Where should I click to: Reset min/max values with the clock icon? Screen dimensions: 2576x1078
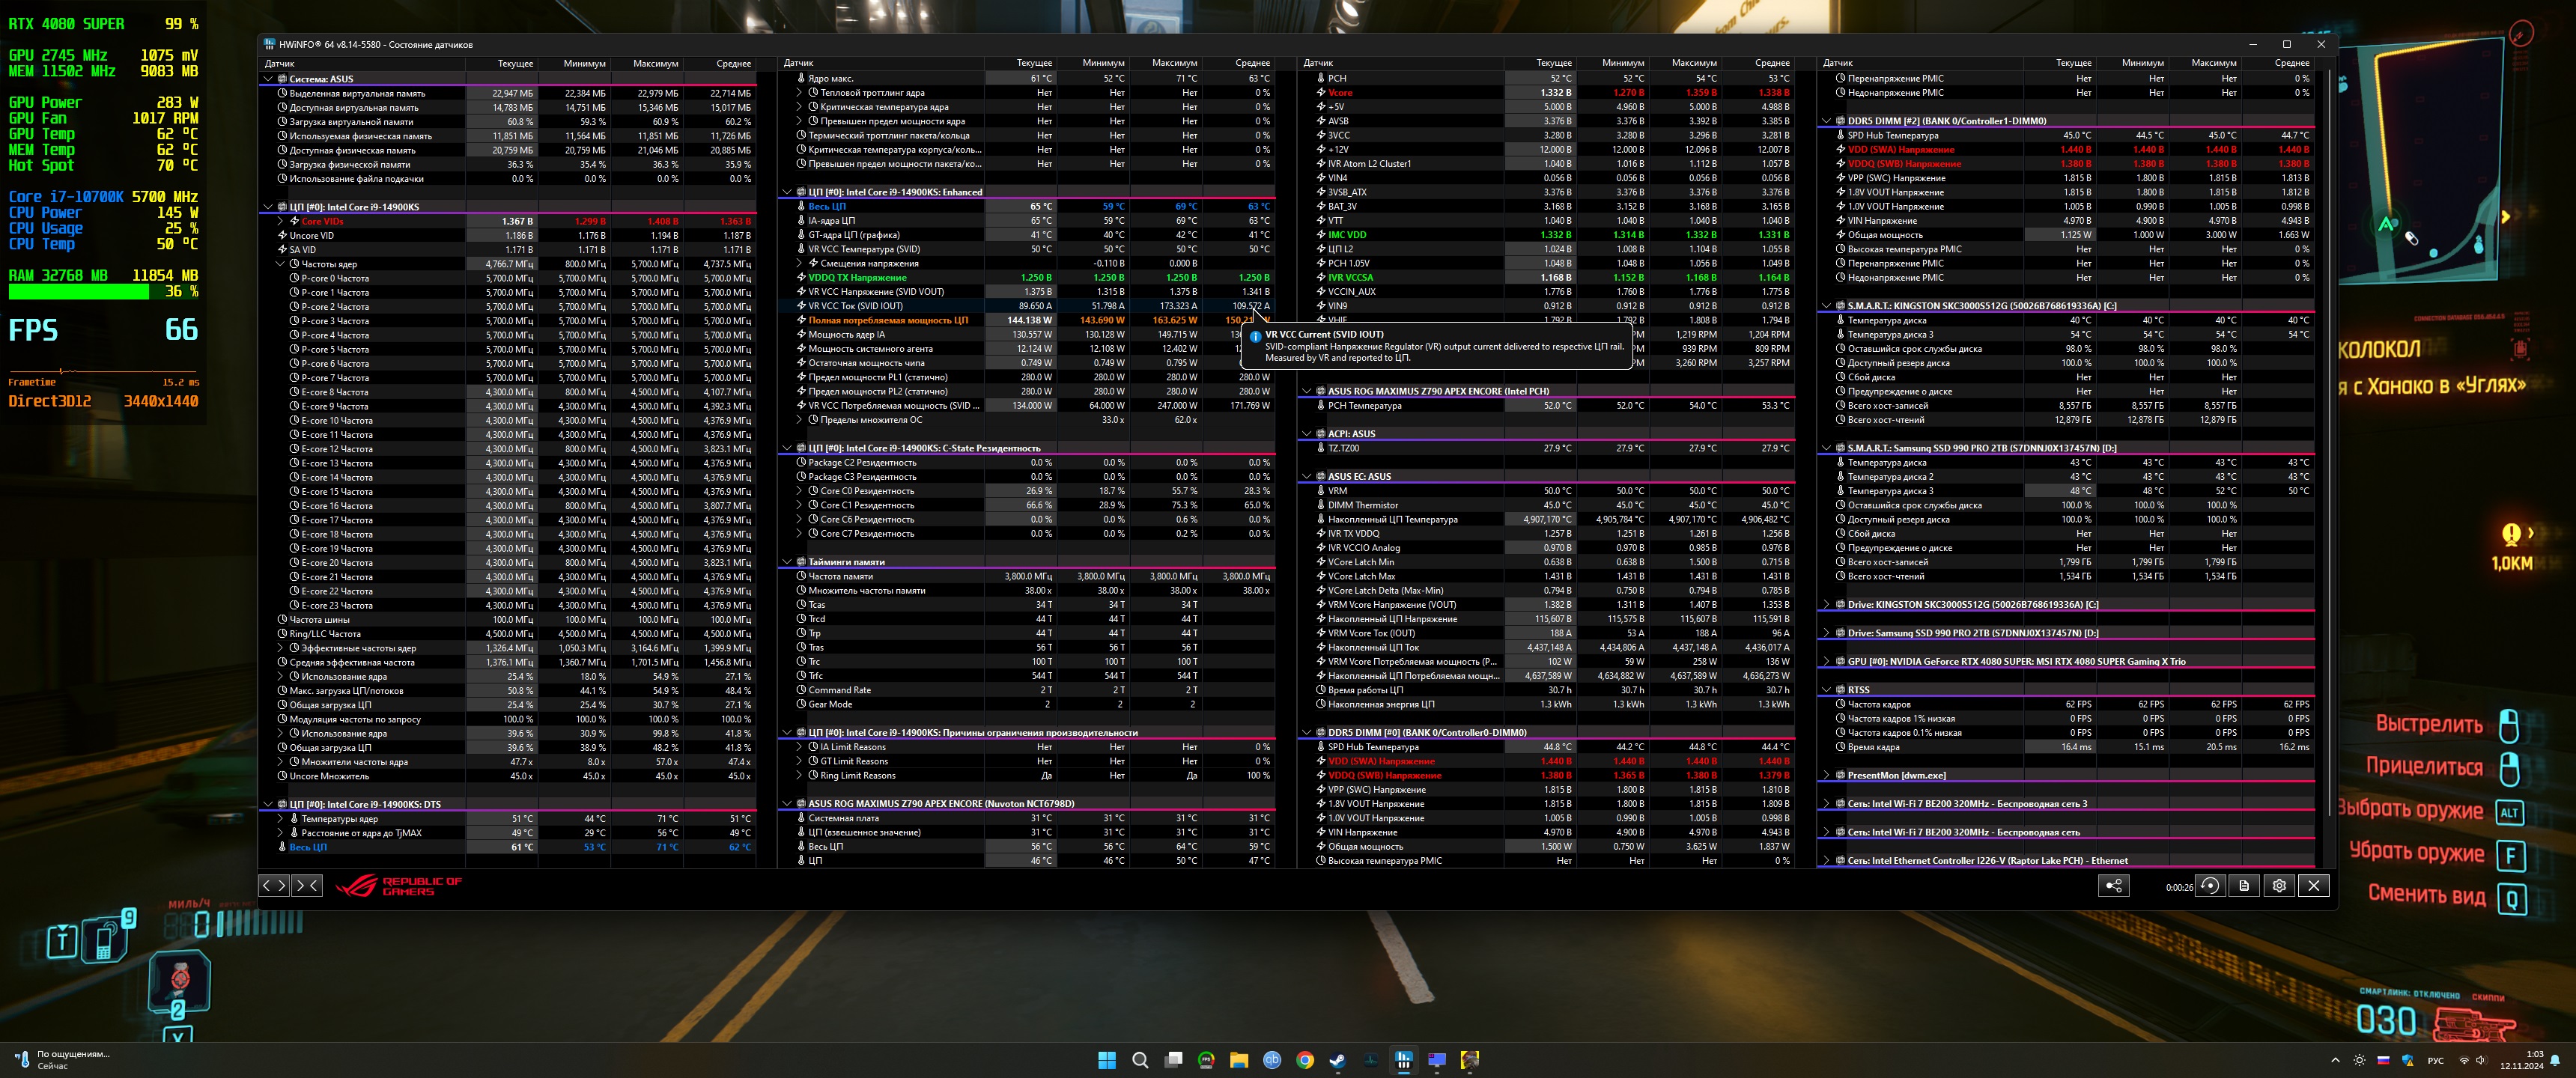click(2210, 885)
